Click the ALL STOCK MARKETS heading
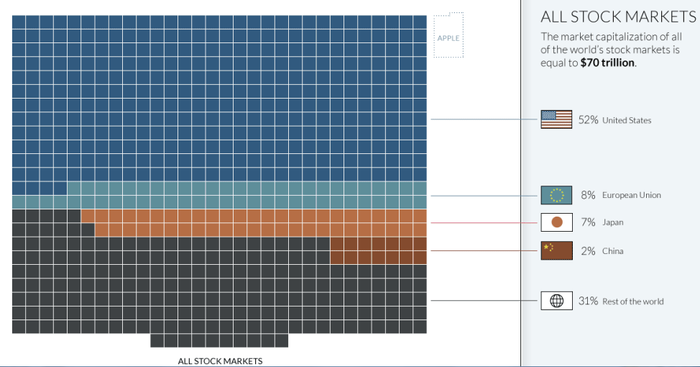 click(618, 17)
